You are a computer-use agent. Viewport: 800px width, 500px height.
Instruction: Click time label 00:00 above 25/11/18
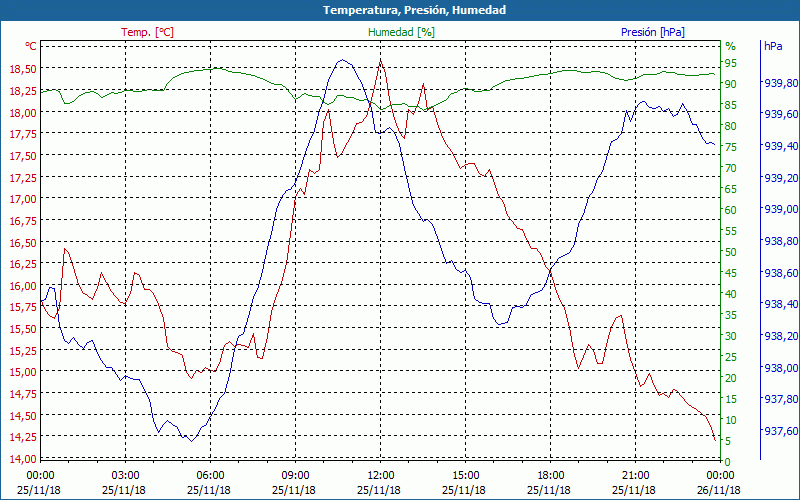(x=40, y=476)
